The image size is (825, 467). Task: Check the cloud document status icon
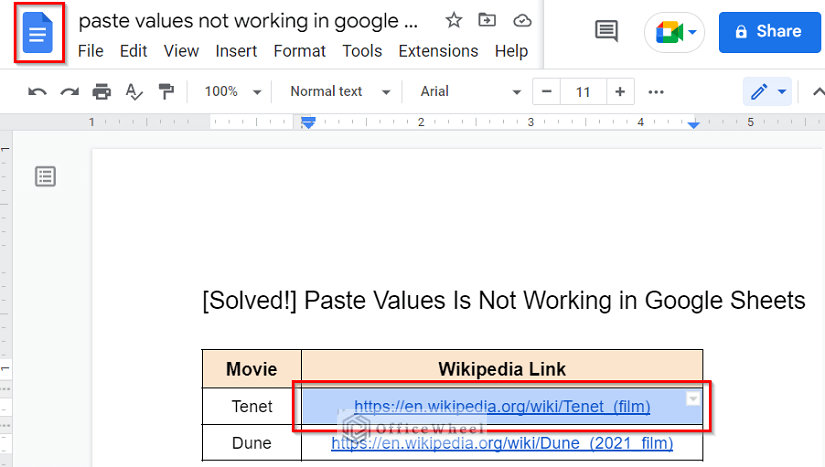521,20
